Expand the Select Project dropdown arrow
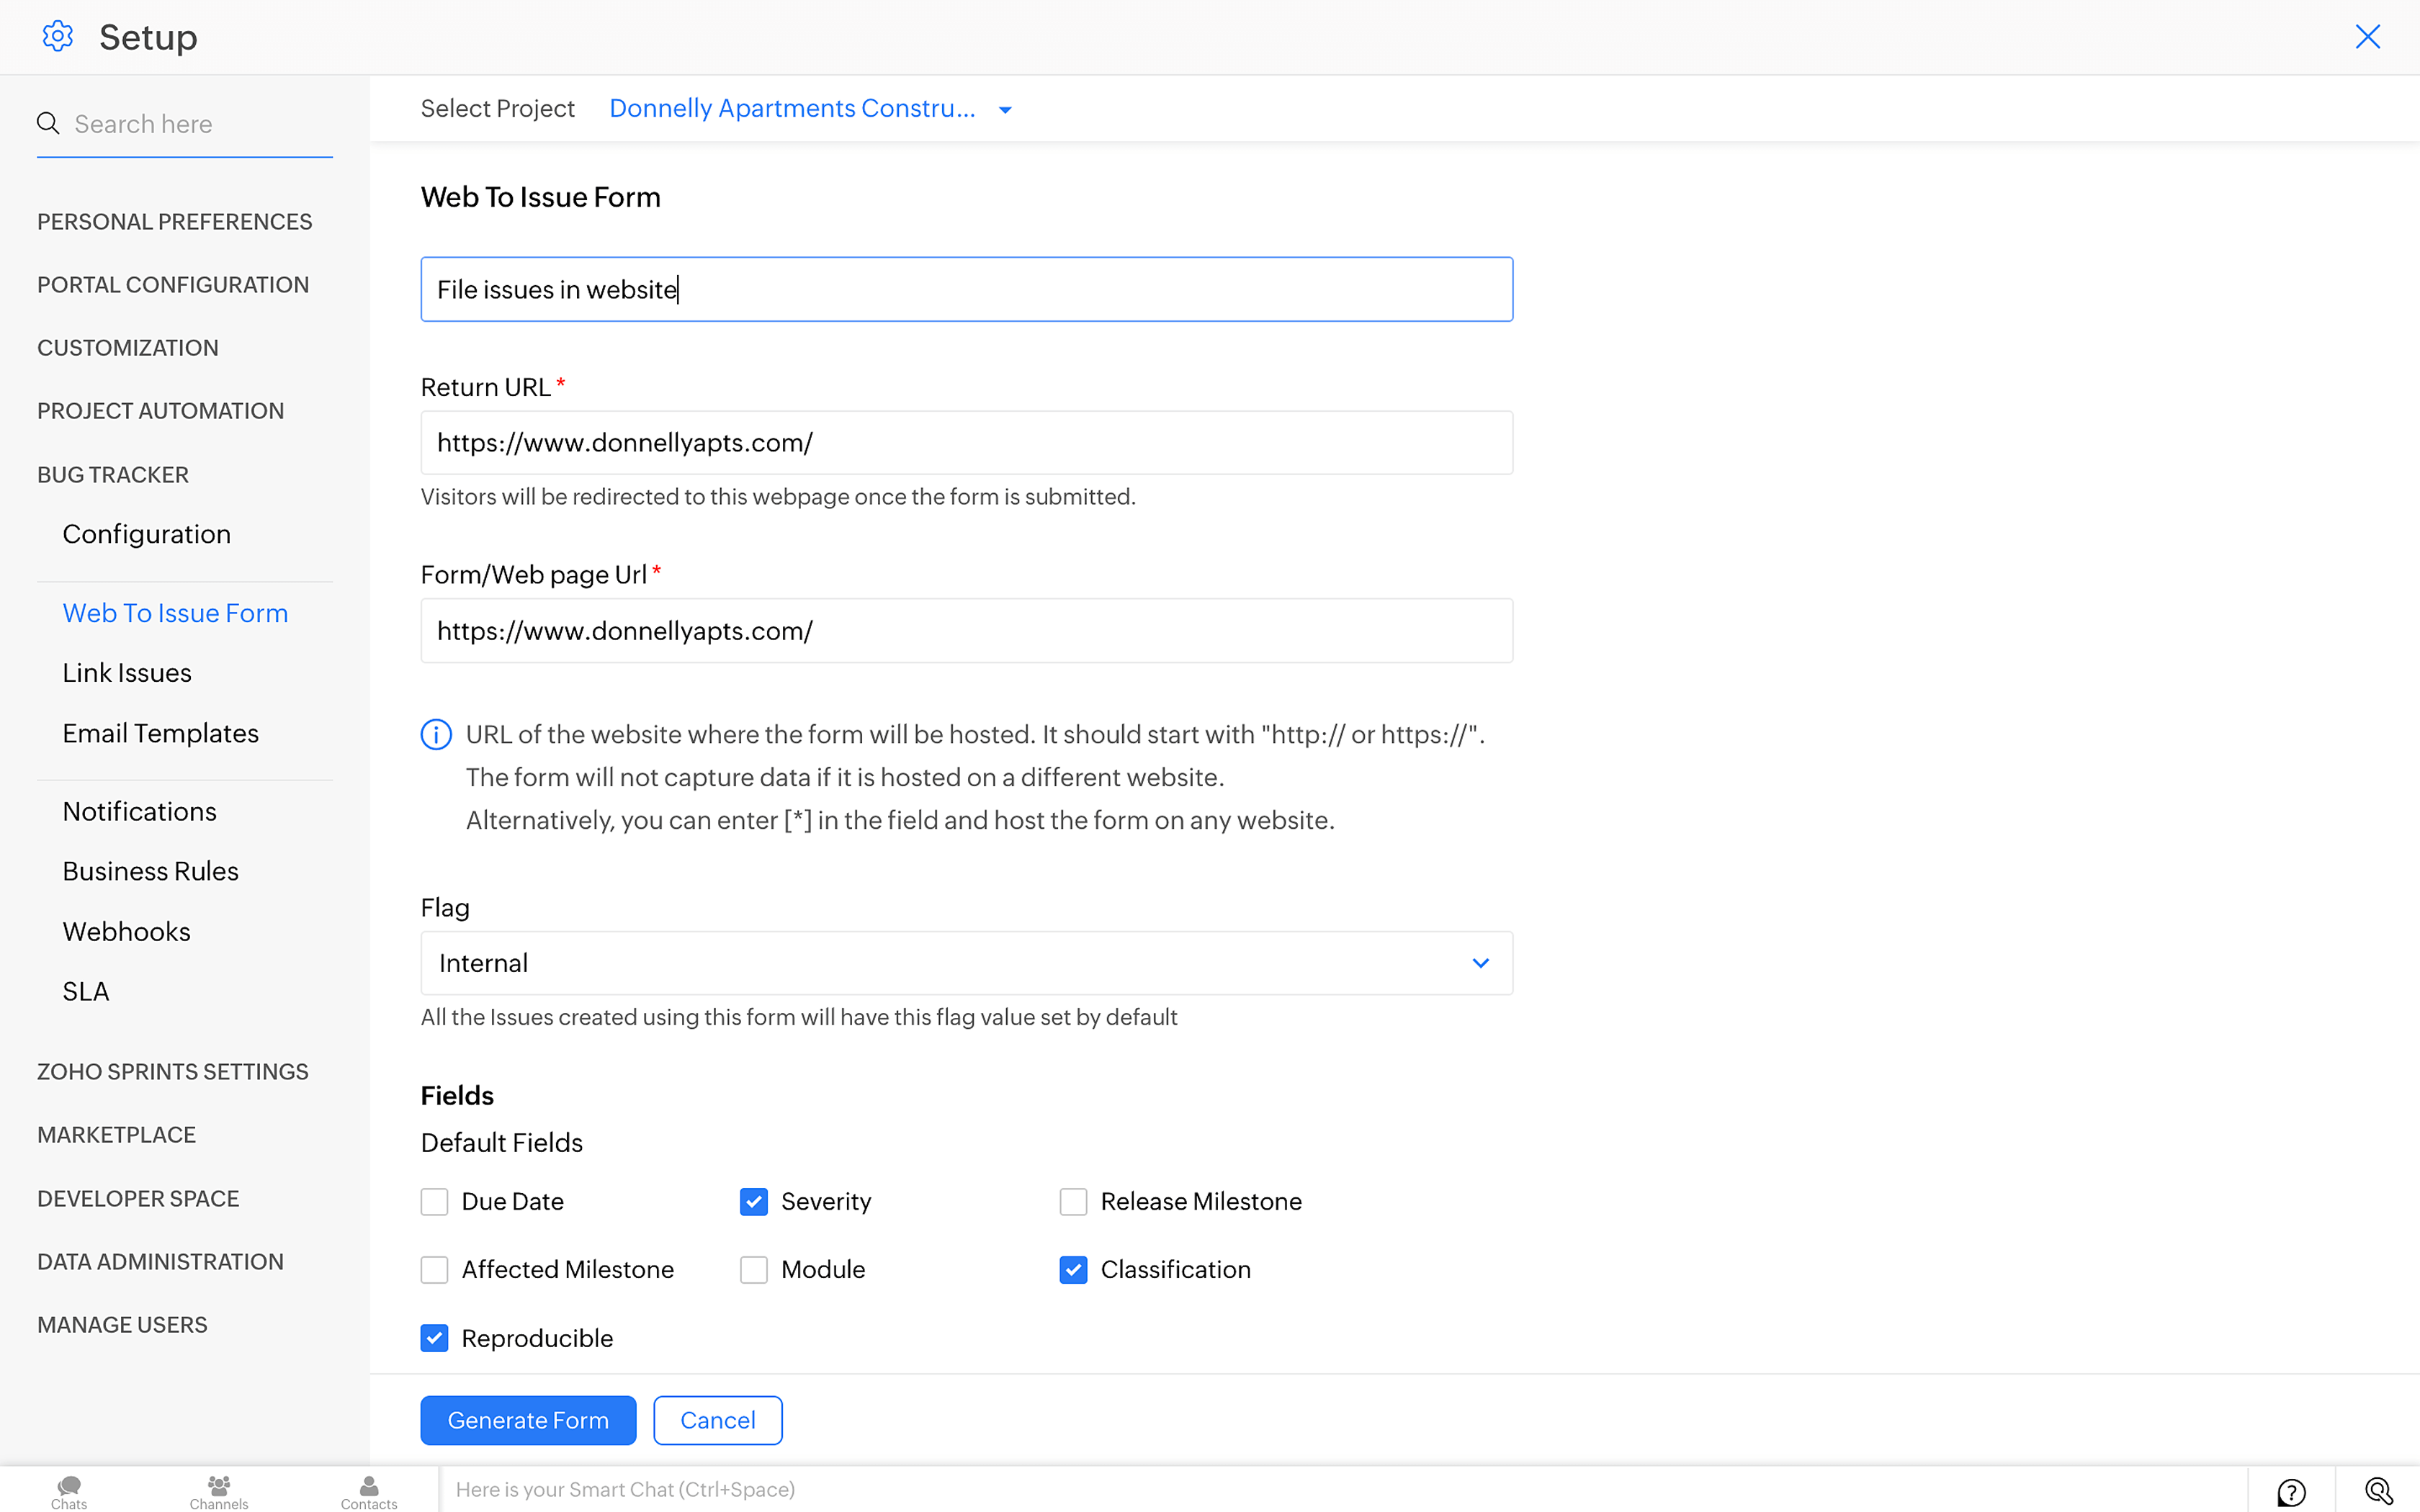The image size is (2420, 1512). point(1005,110)
